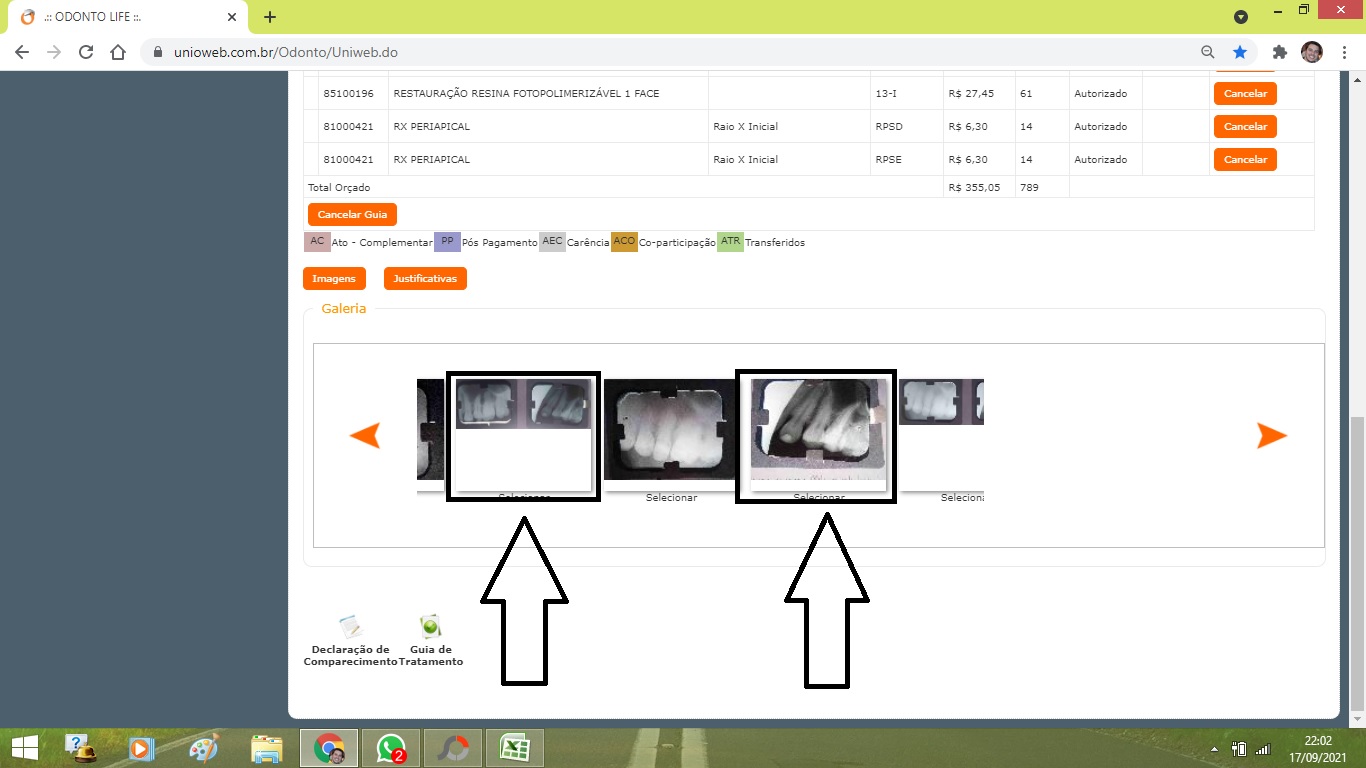
Task: Click the browser forward arrow
Action: point(54,52)
